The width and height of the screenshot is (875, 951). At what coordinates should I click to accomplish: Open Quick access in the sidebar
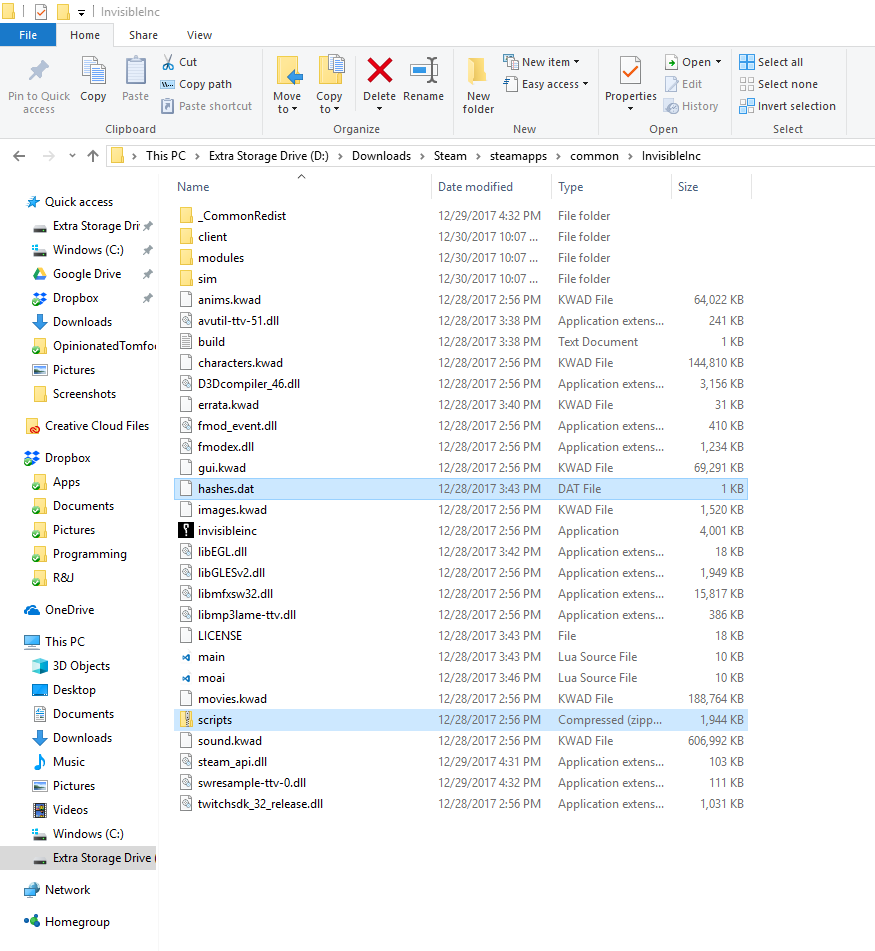[x=79, y=202]
